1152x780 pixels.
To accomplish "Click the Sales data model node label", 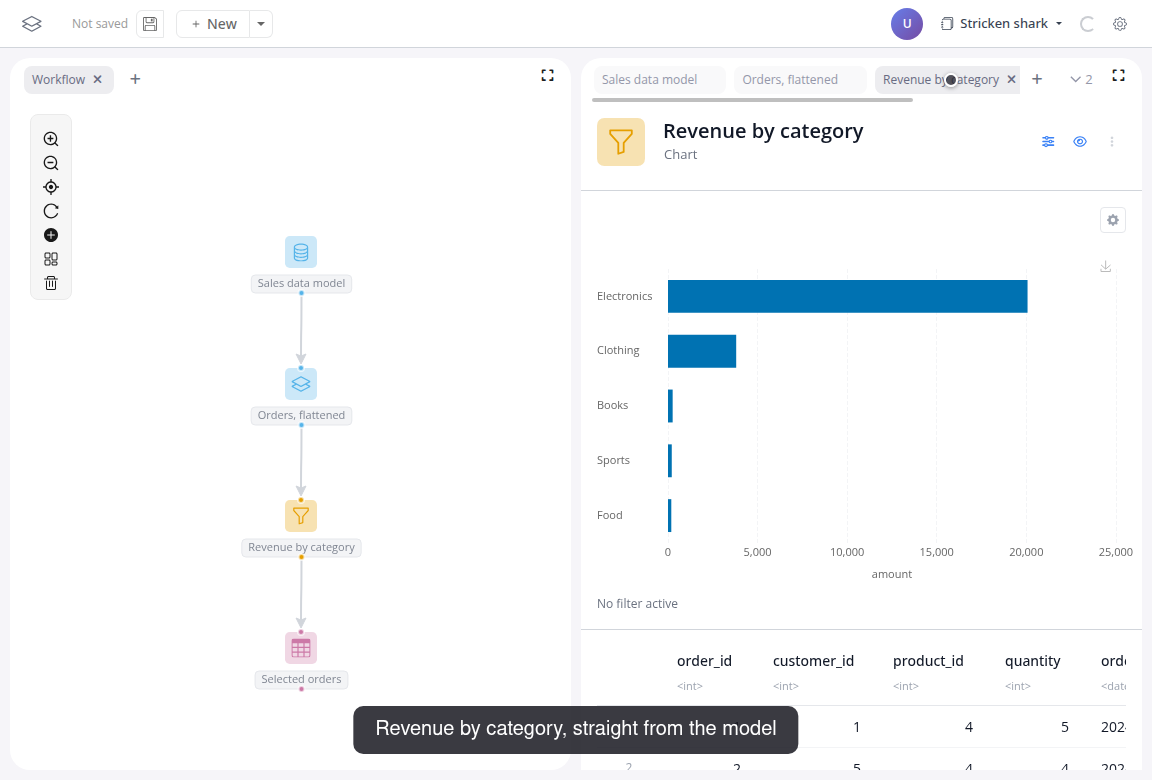I will pos(301,284).
